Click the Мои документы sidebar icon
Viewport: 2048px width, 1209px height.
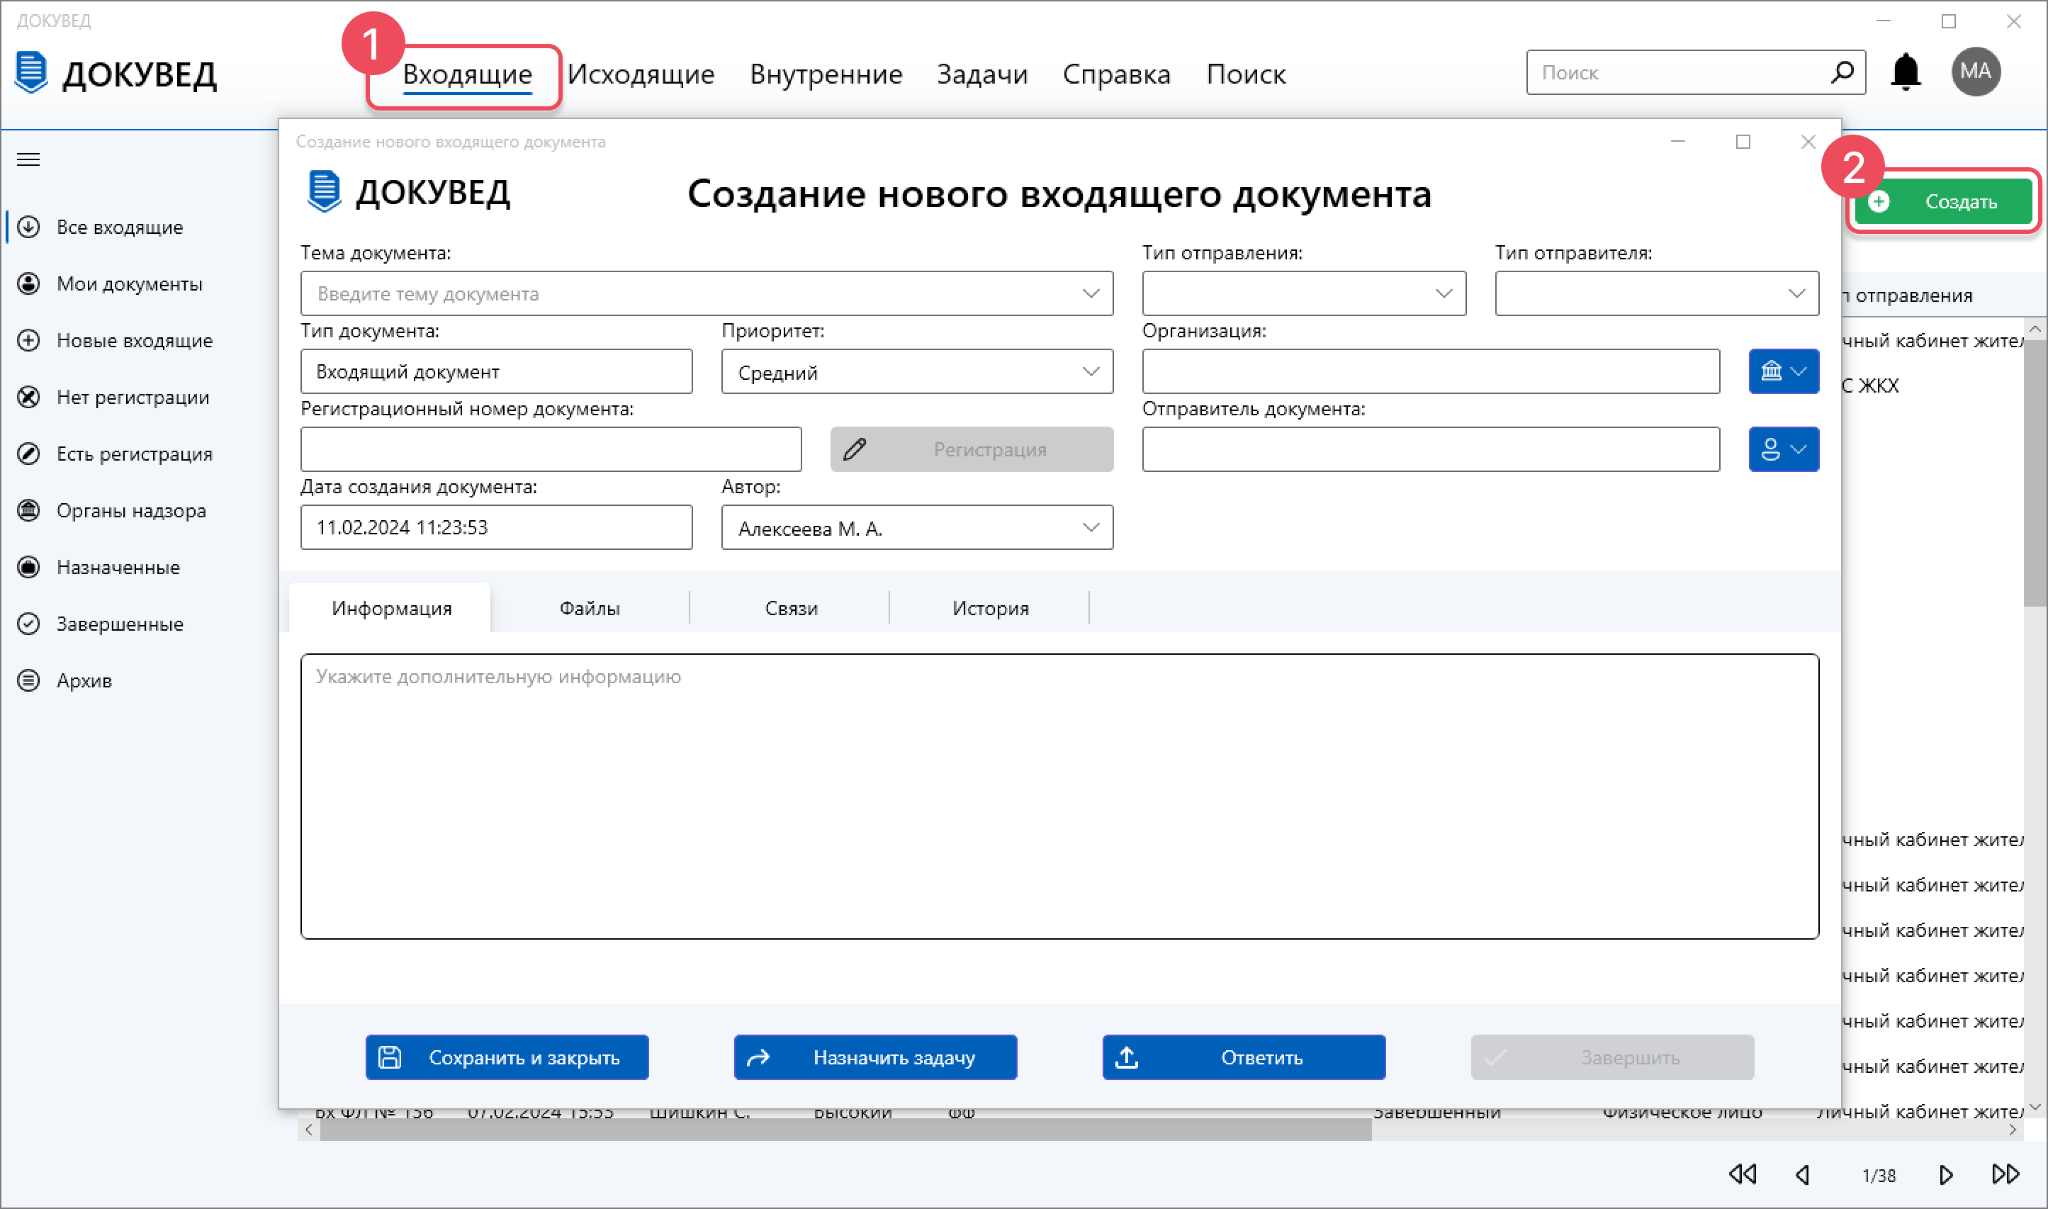pyautogui.click(x=29, y=284)
